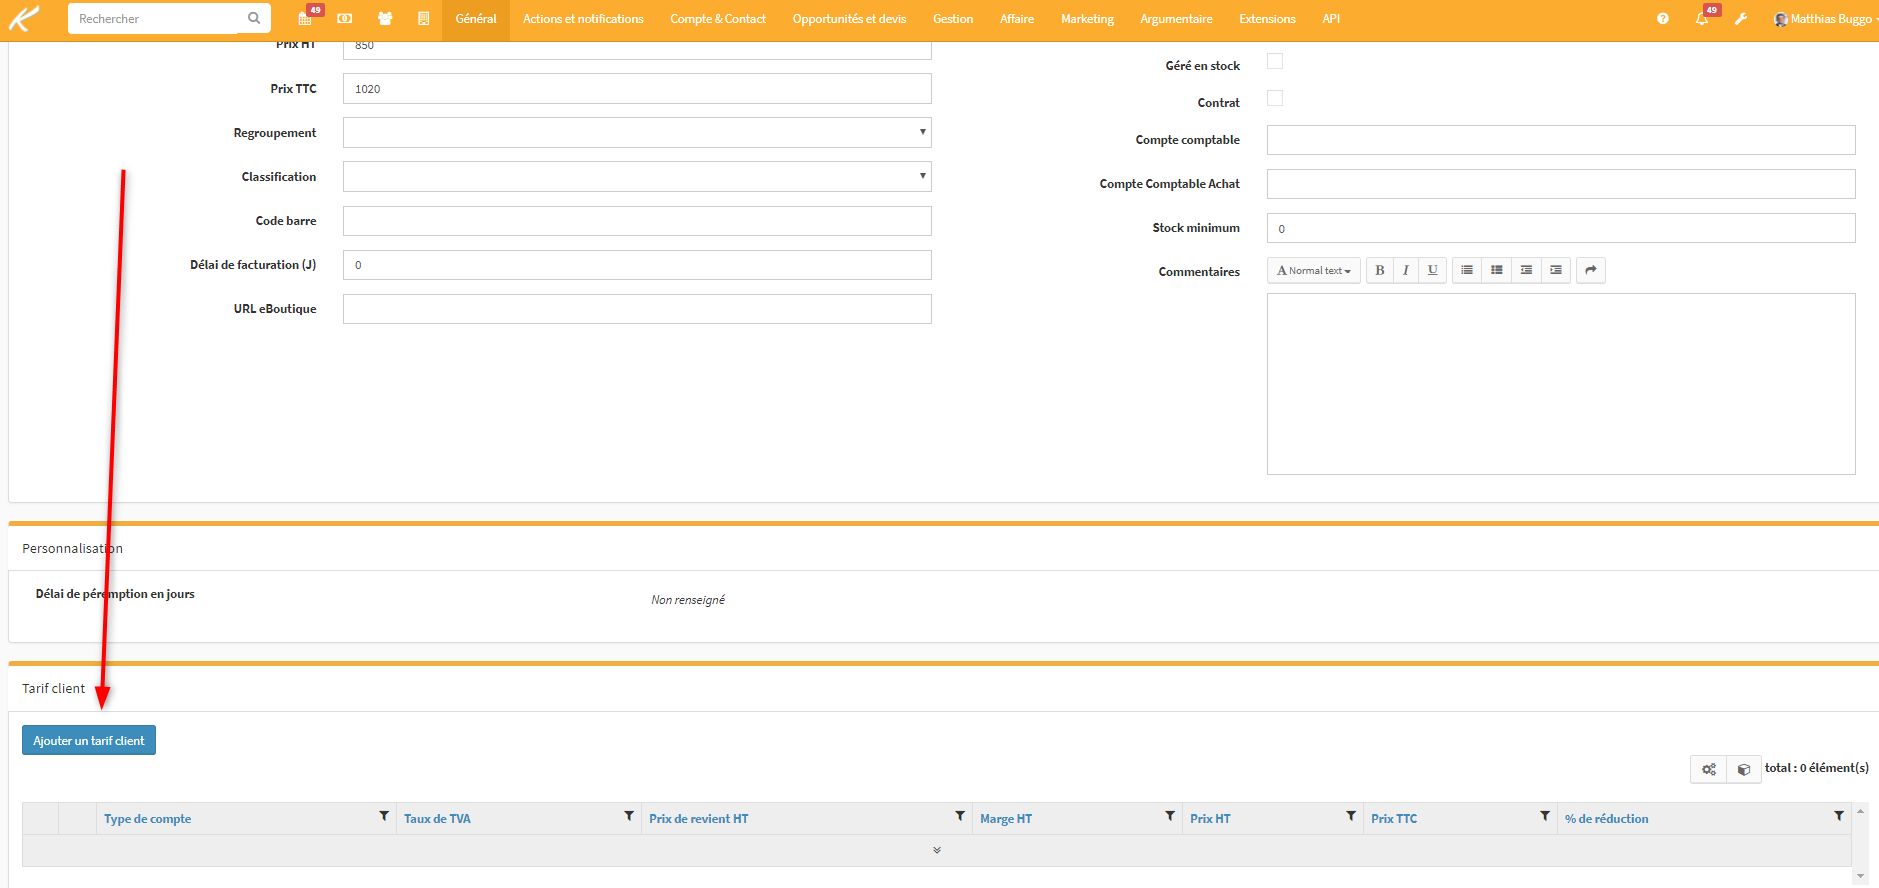Open the building company icon
The image size is (1879, 888).
(x=424, y=18)
